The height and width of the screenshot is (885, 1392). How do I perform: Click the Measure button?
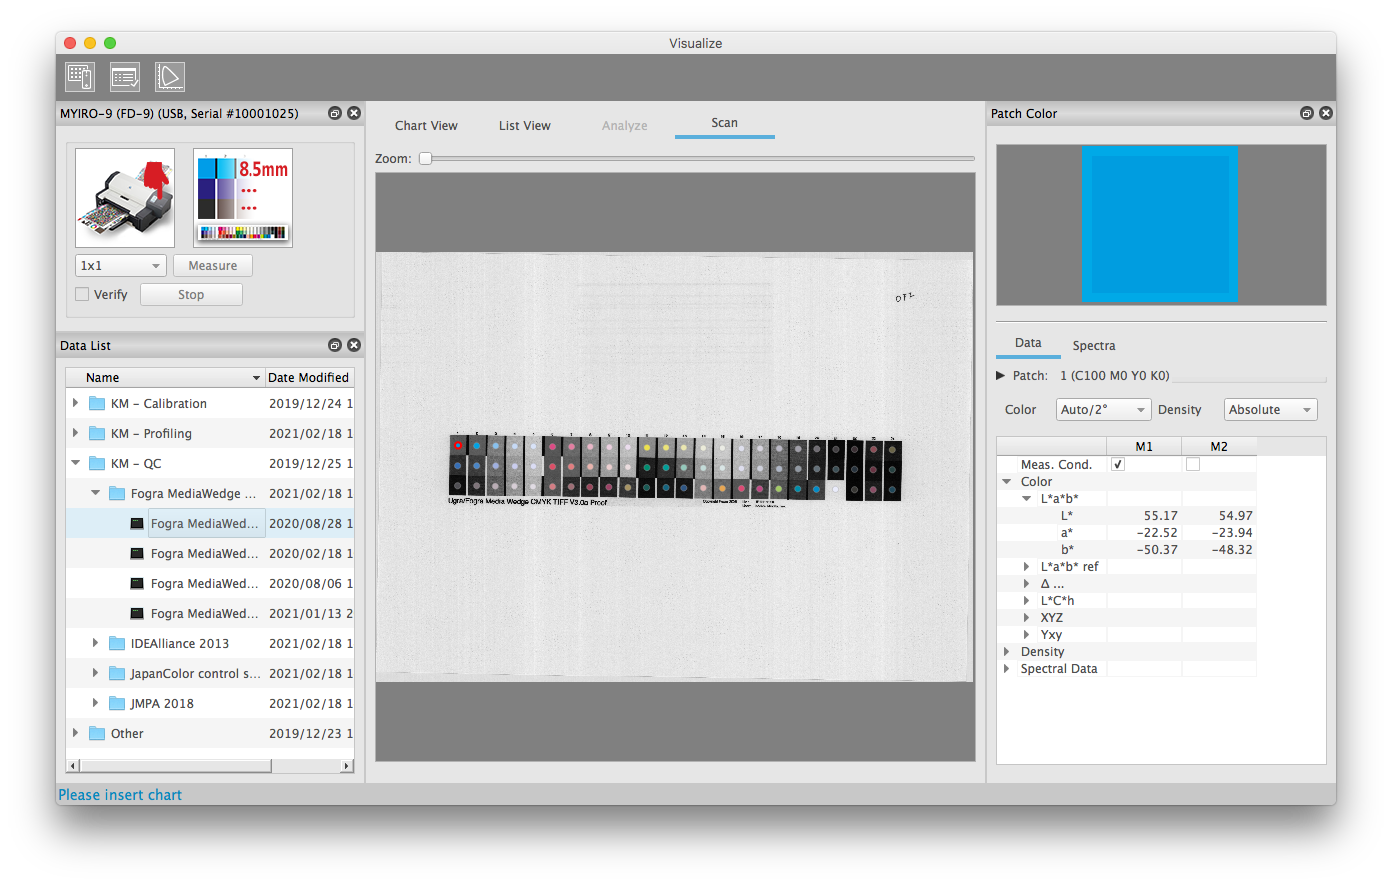[213, 266]
